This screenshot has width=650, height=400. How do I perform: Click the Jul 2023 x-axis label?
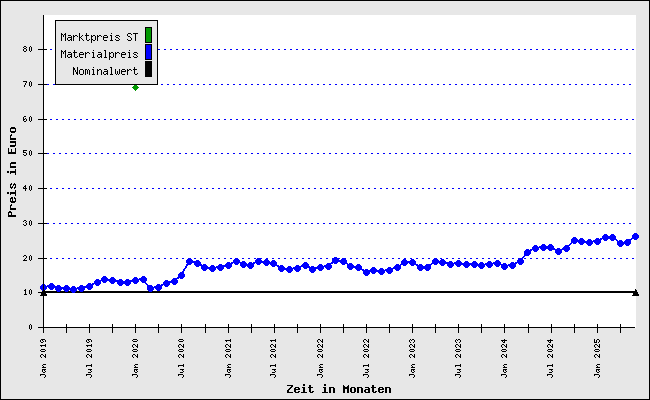click(458, 358)
